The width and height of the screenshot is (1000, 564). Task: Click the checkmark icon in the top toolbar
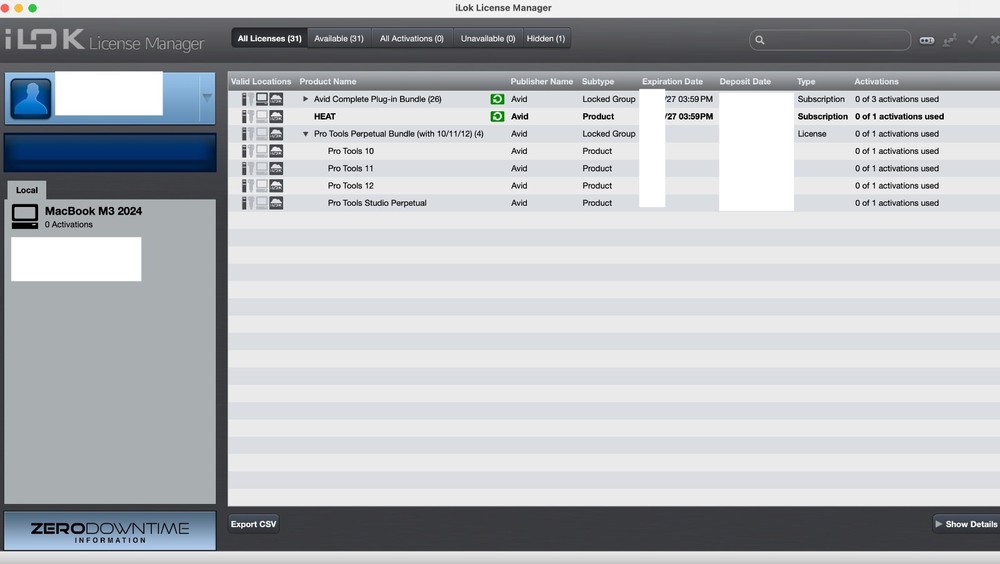pos(972,40)
